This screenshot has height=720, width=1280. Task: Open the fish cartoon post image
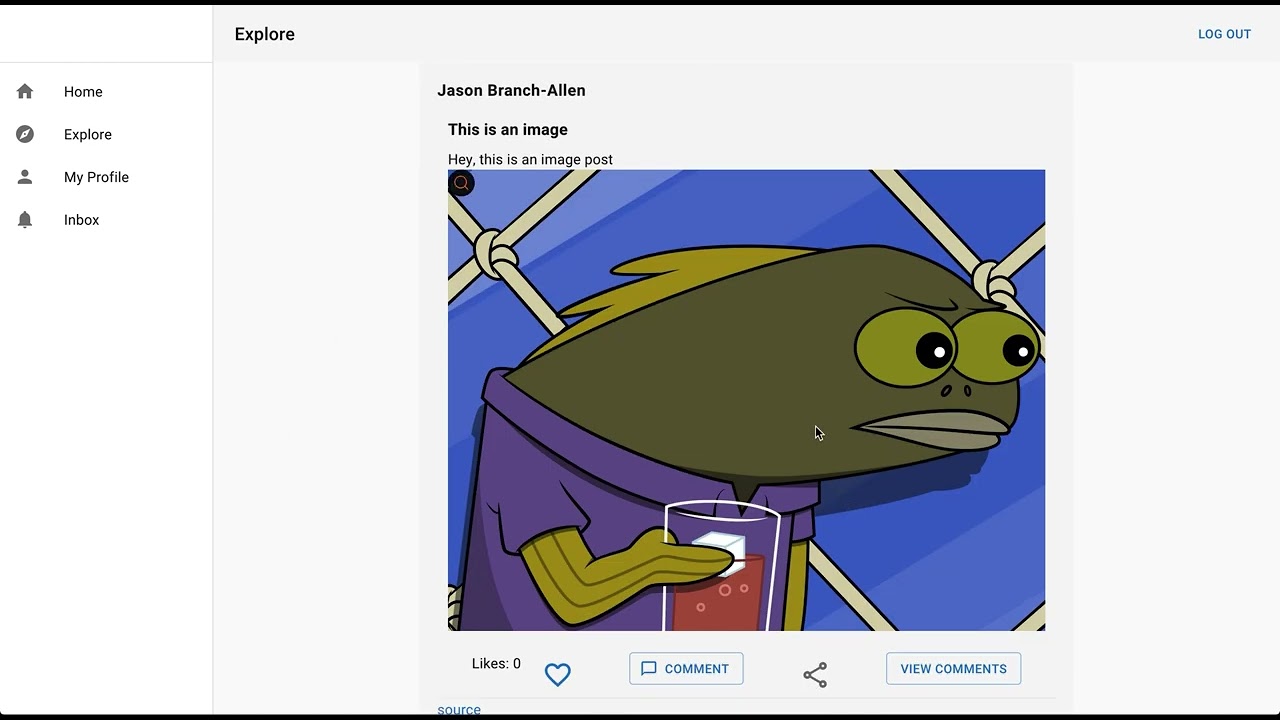tap(746, 400)
